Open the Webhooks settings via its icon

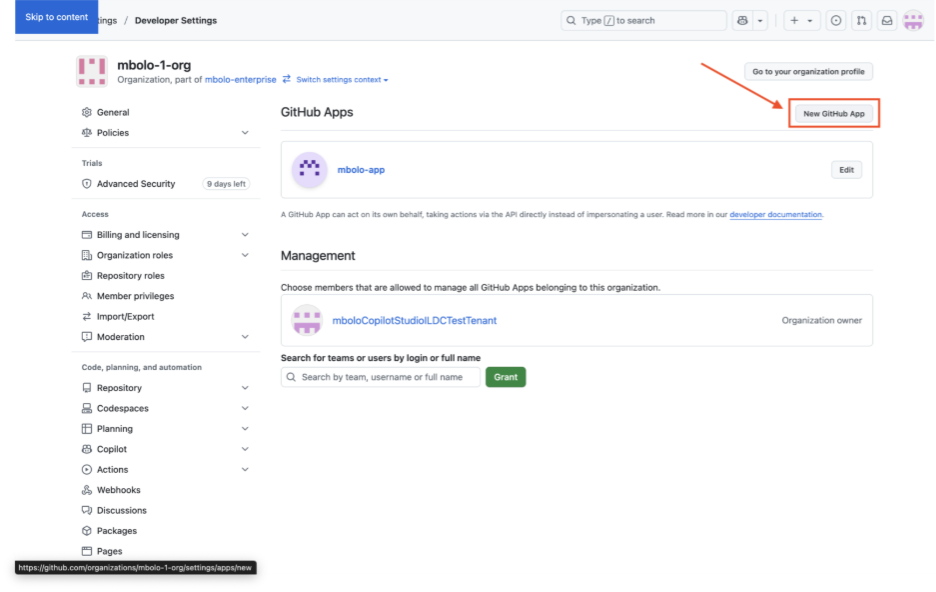click(x=85, y=489)
